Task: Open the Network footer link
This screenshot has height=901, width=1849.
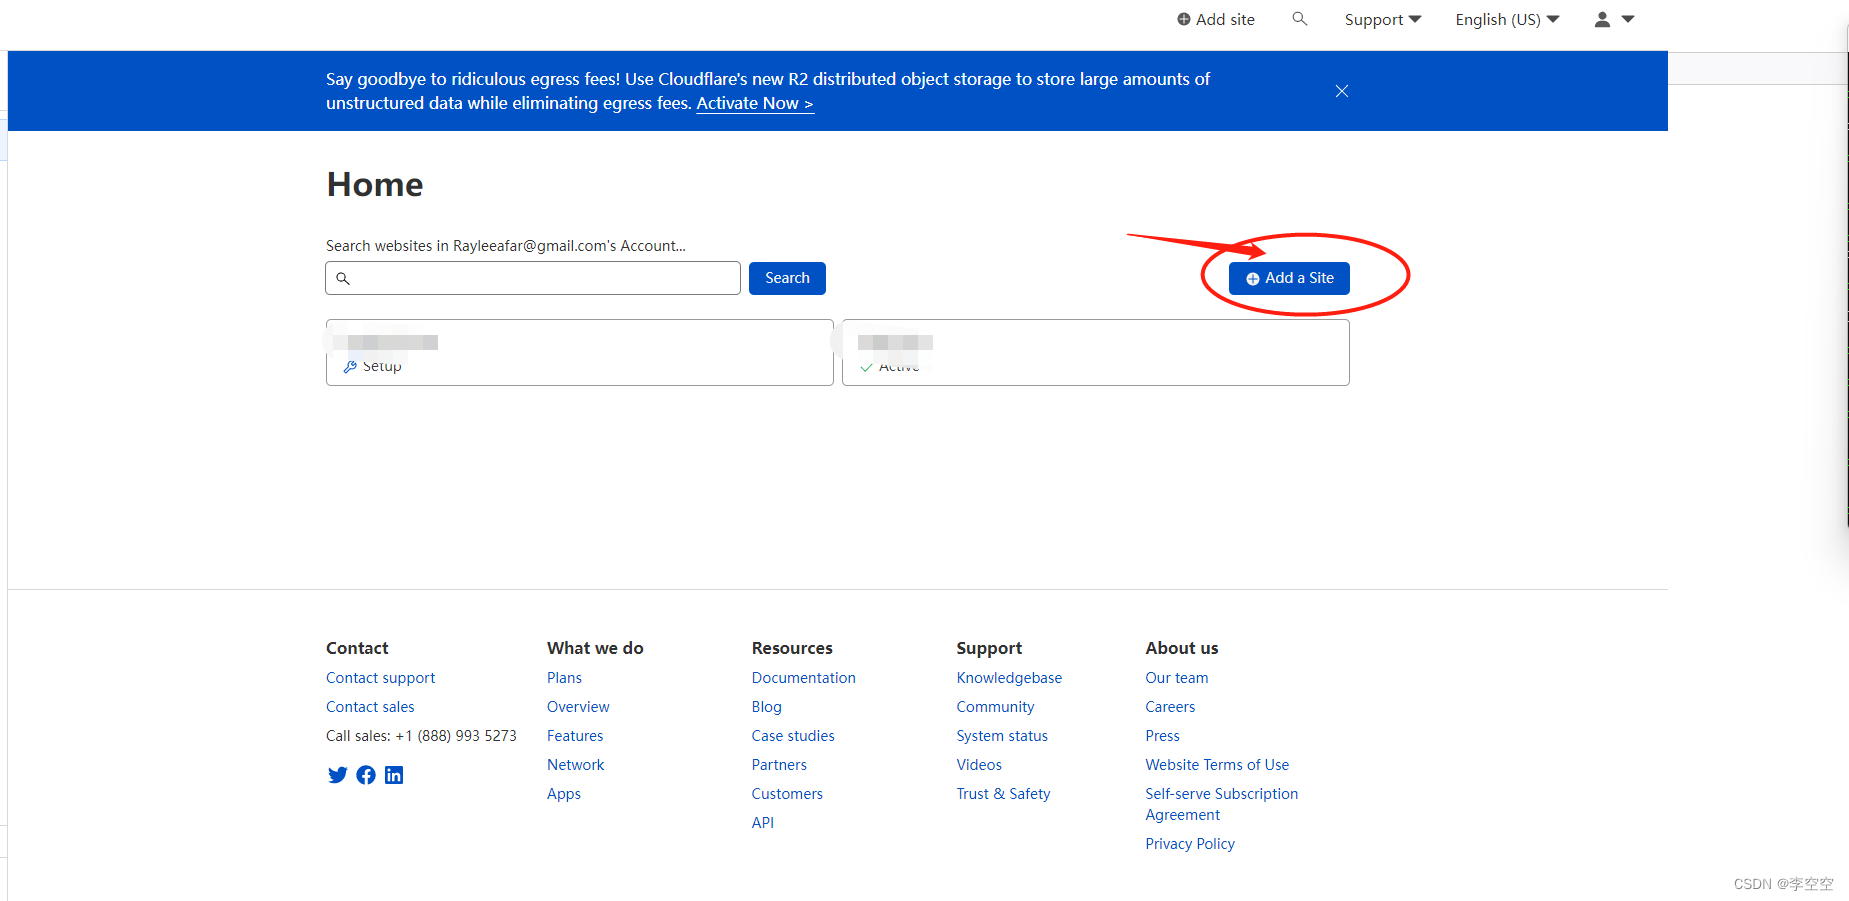Action: click(x=575, y=765)
